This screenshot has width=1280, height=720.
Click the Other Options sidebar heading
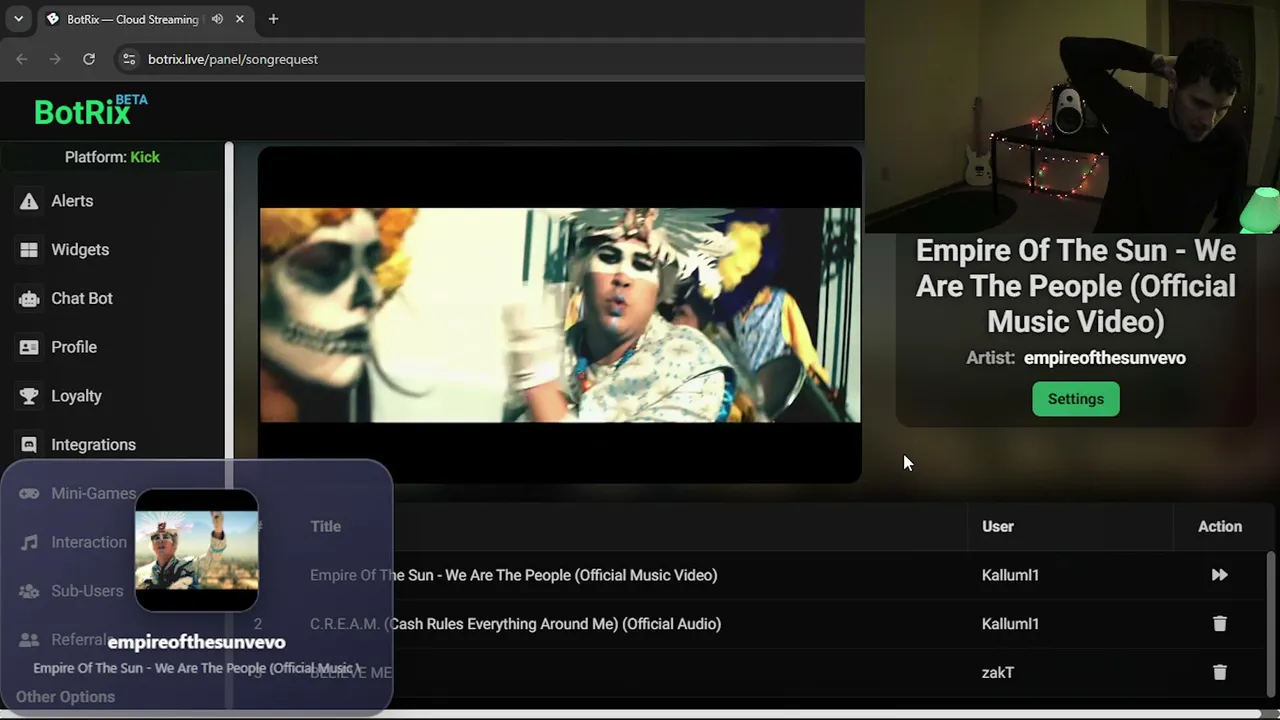click(65, 697)
